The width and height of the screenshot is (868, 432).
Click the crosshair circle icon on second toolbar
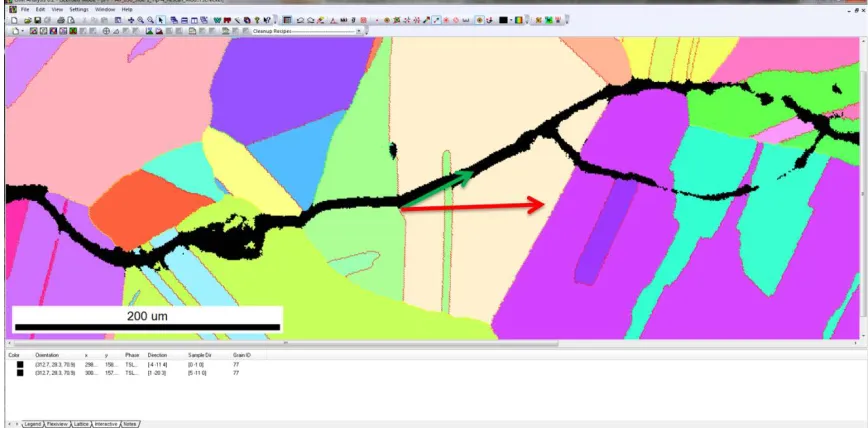click(x=106, y=32)
